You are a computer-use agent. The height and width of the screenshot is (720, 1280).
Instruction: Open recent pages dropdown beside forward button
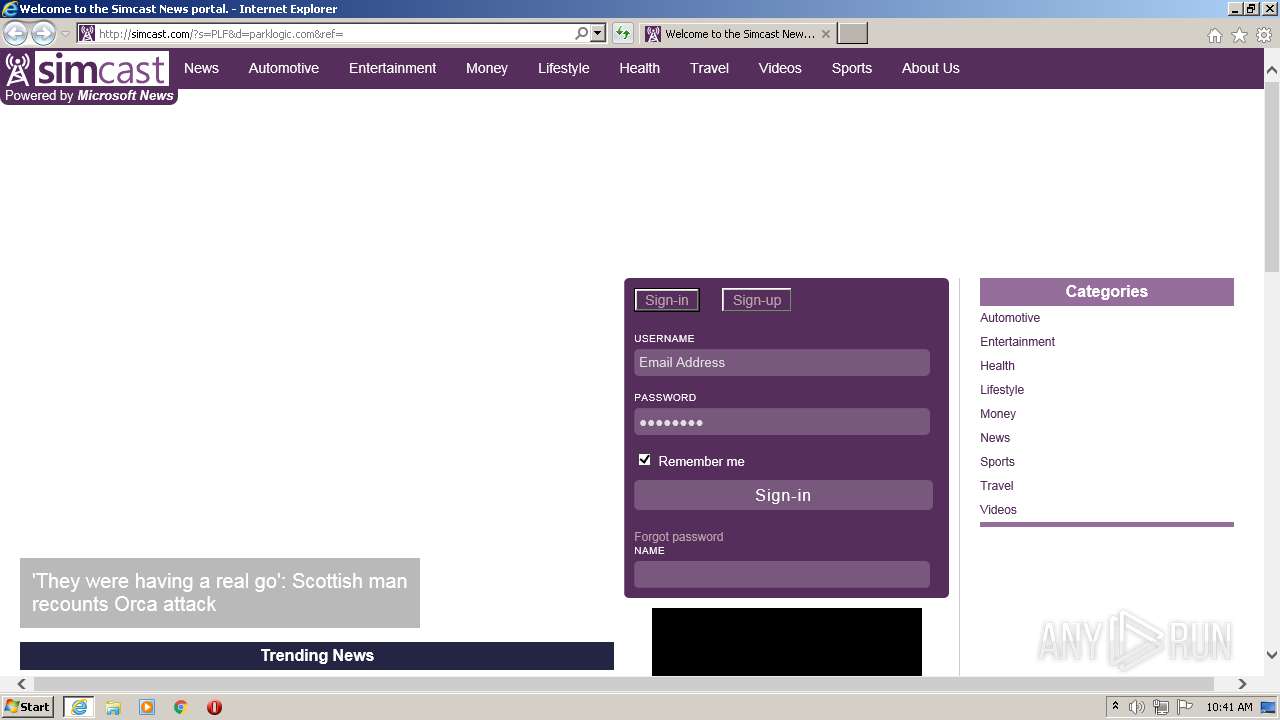point(65,34)
